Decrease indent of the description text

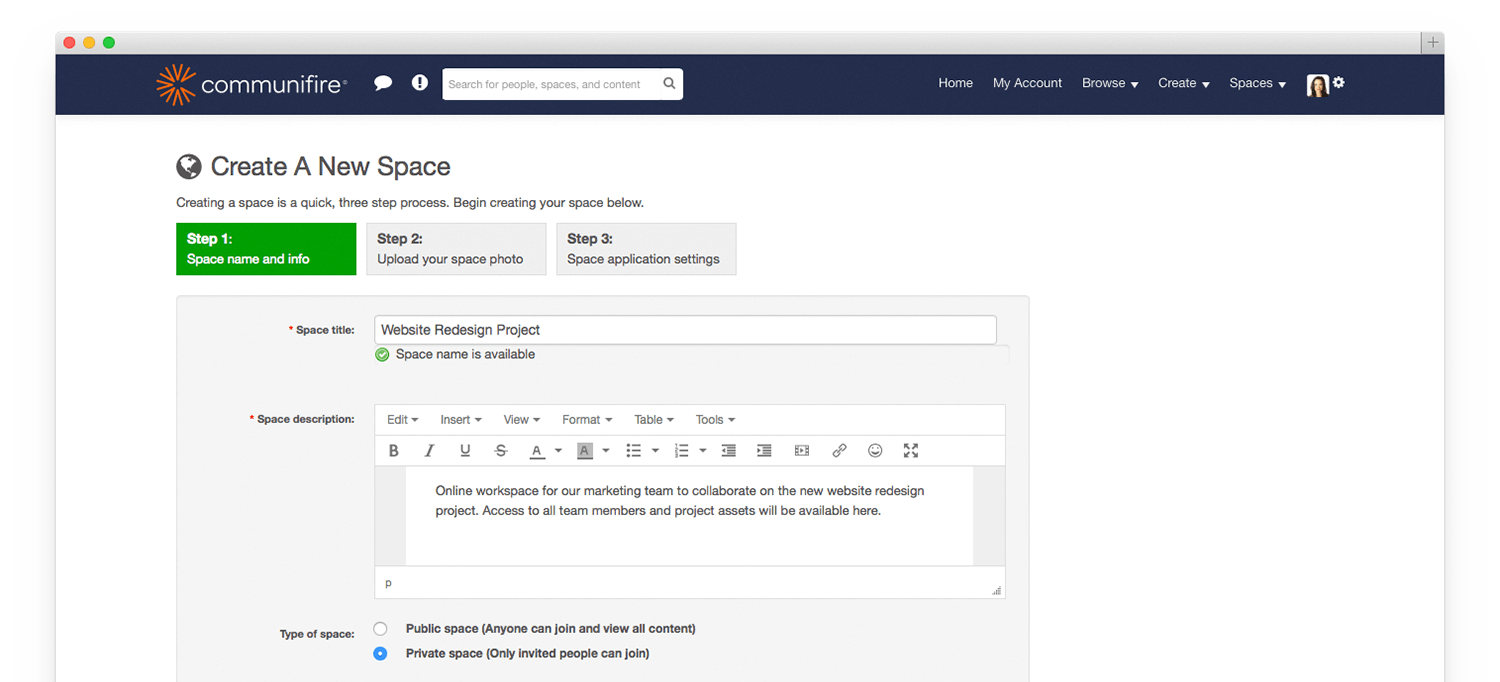(728, 450)
